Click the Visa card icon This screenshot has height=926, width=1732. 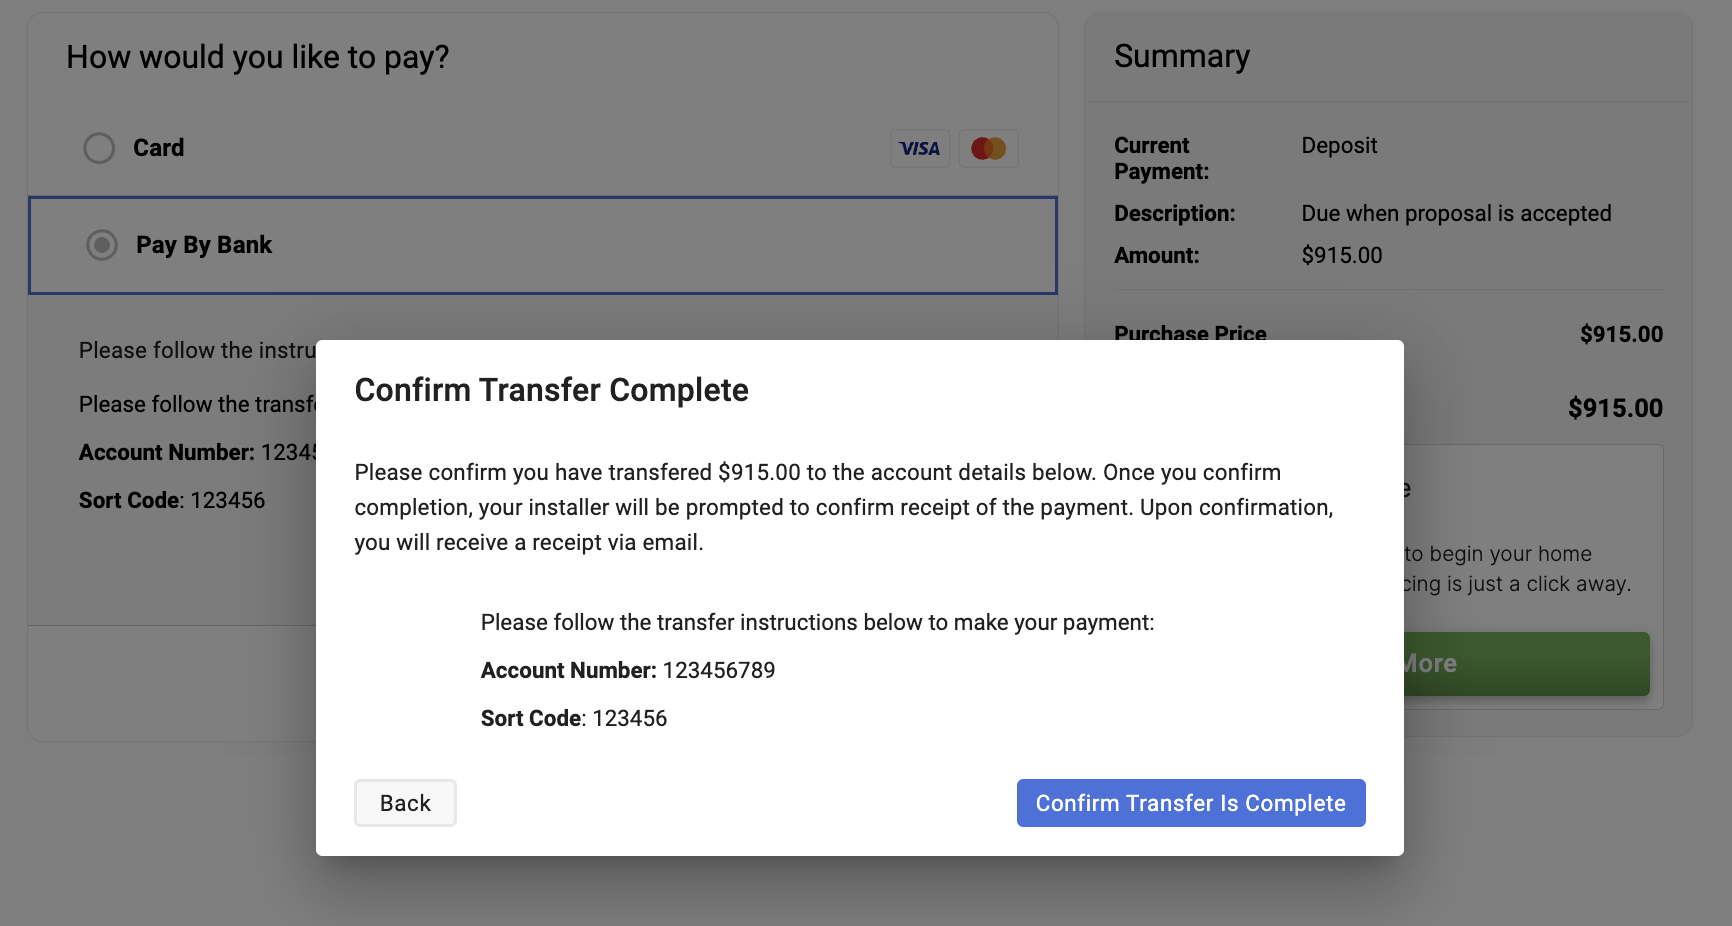[x=920, y=148]
